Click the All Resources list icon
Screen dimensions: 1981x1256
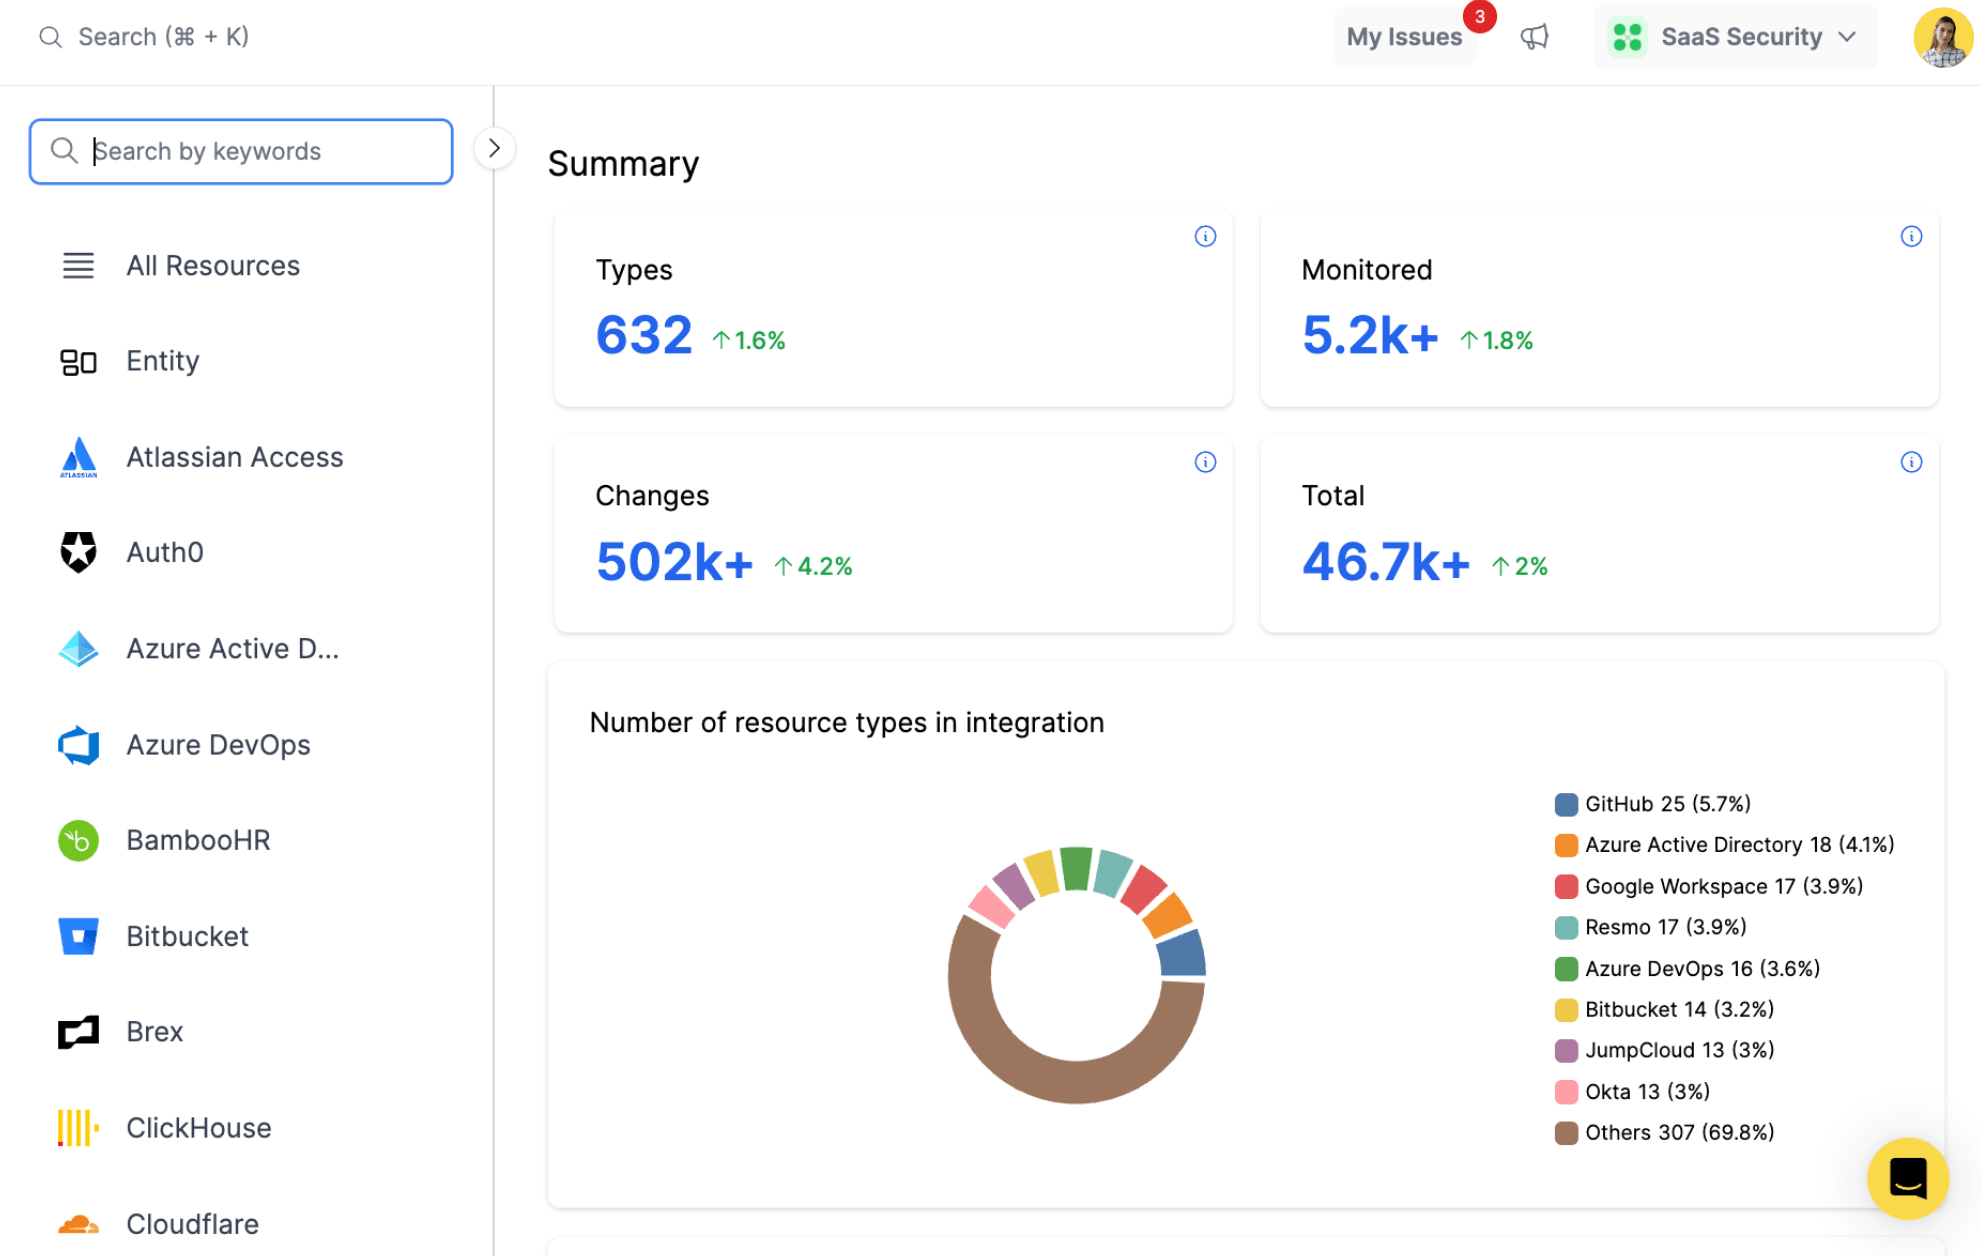tap(78, 265)
